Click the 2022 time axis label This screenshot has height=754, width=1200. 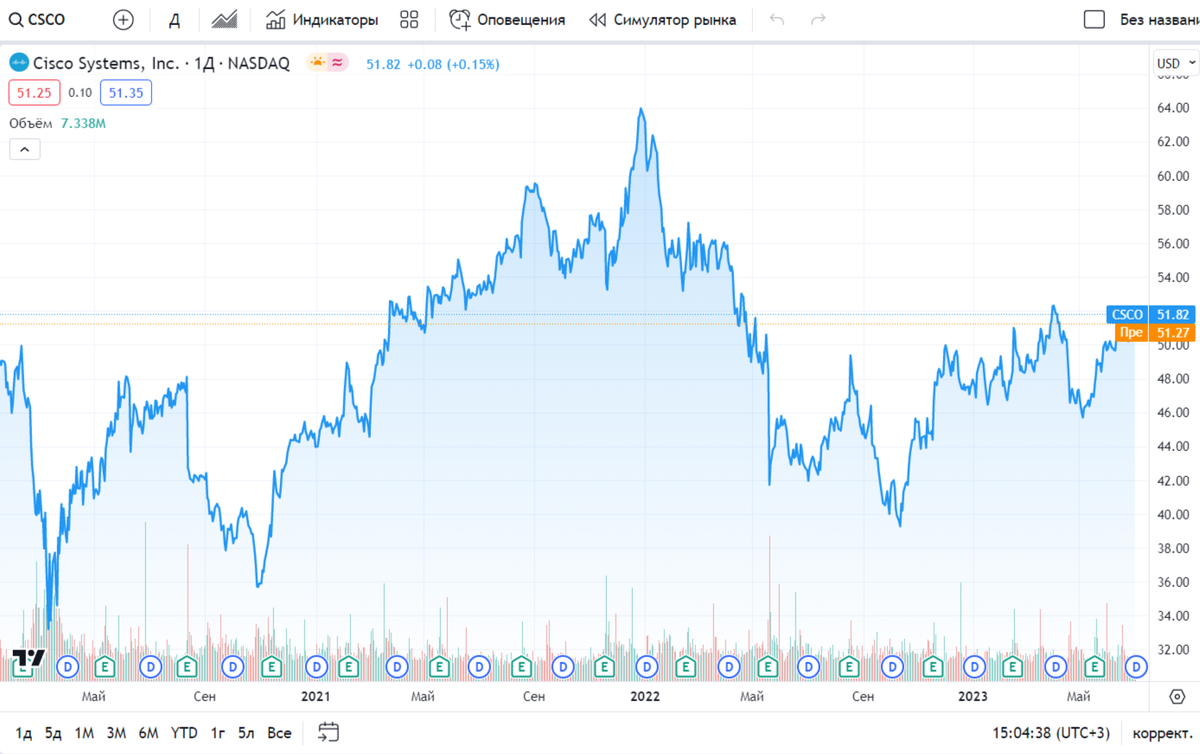(x=645, y=696)
